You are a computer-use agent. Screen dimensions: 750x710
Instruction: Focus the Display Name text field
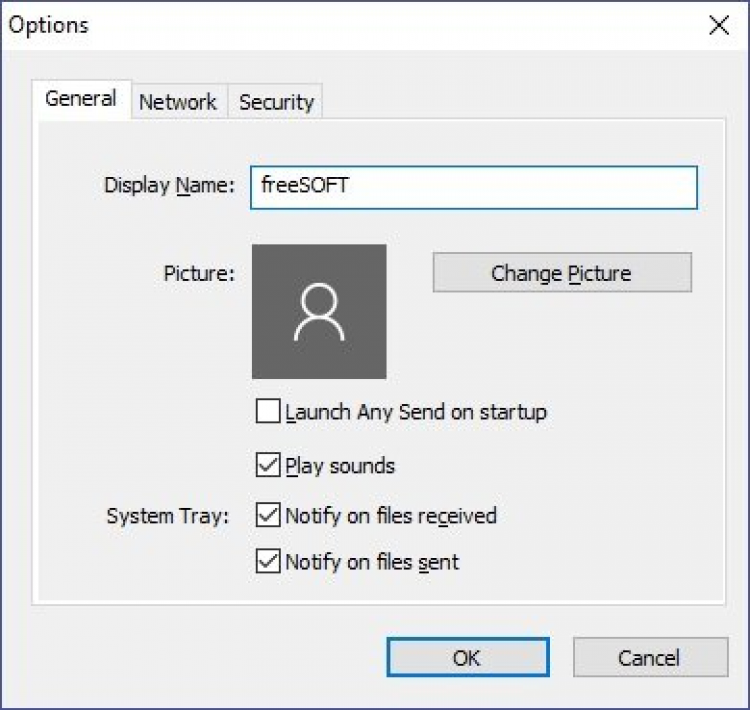tap(472, 187)
